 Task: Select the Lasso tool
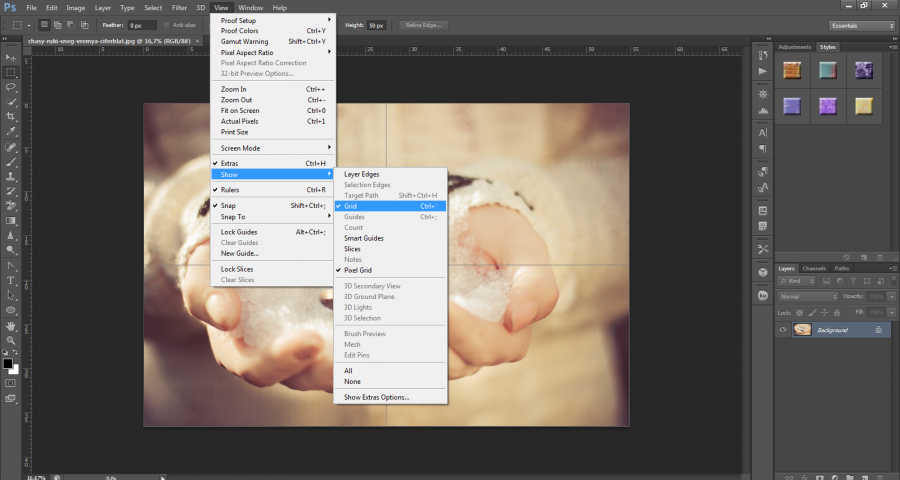[x=11, y=87]
